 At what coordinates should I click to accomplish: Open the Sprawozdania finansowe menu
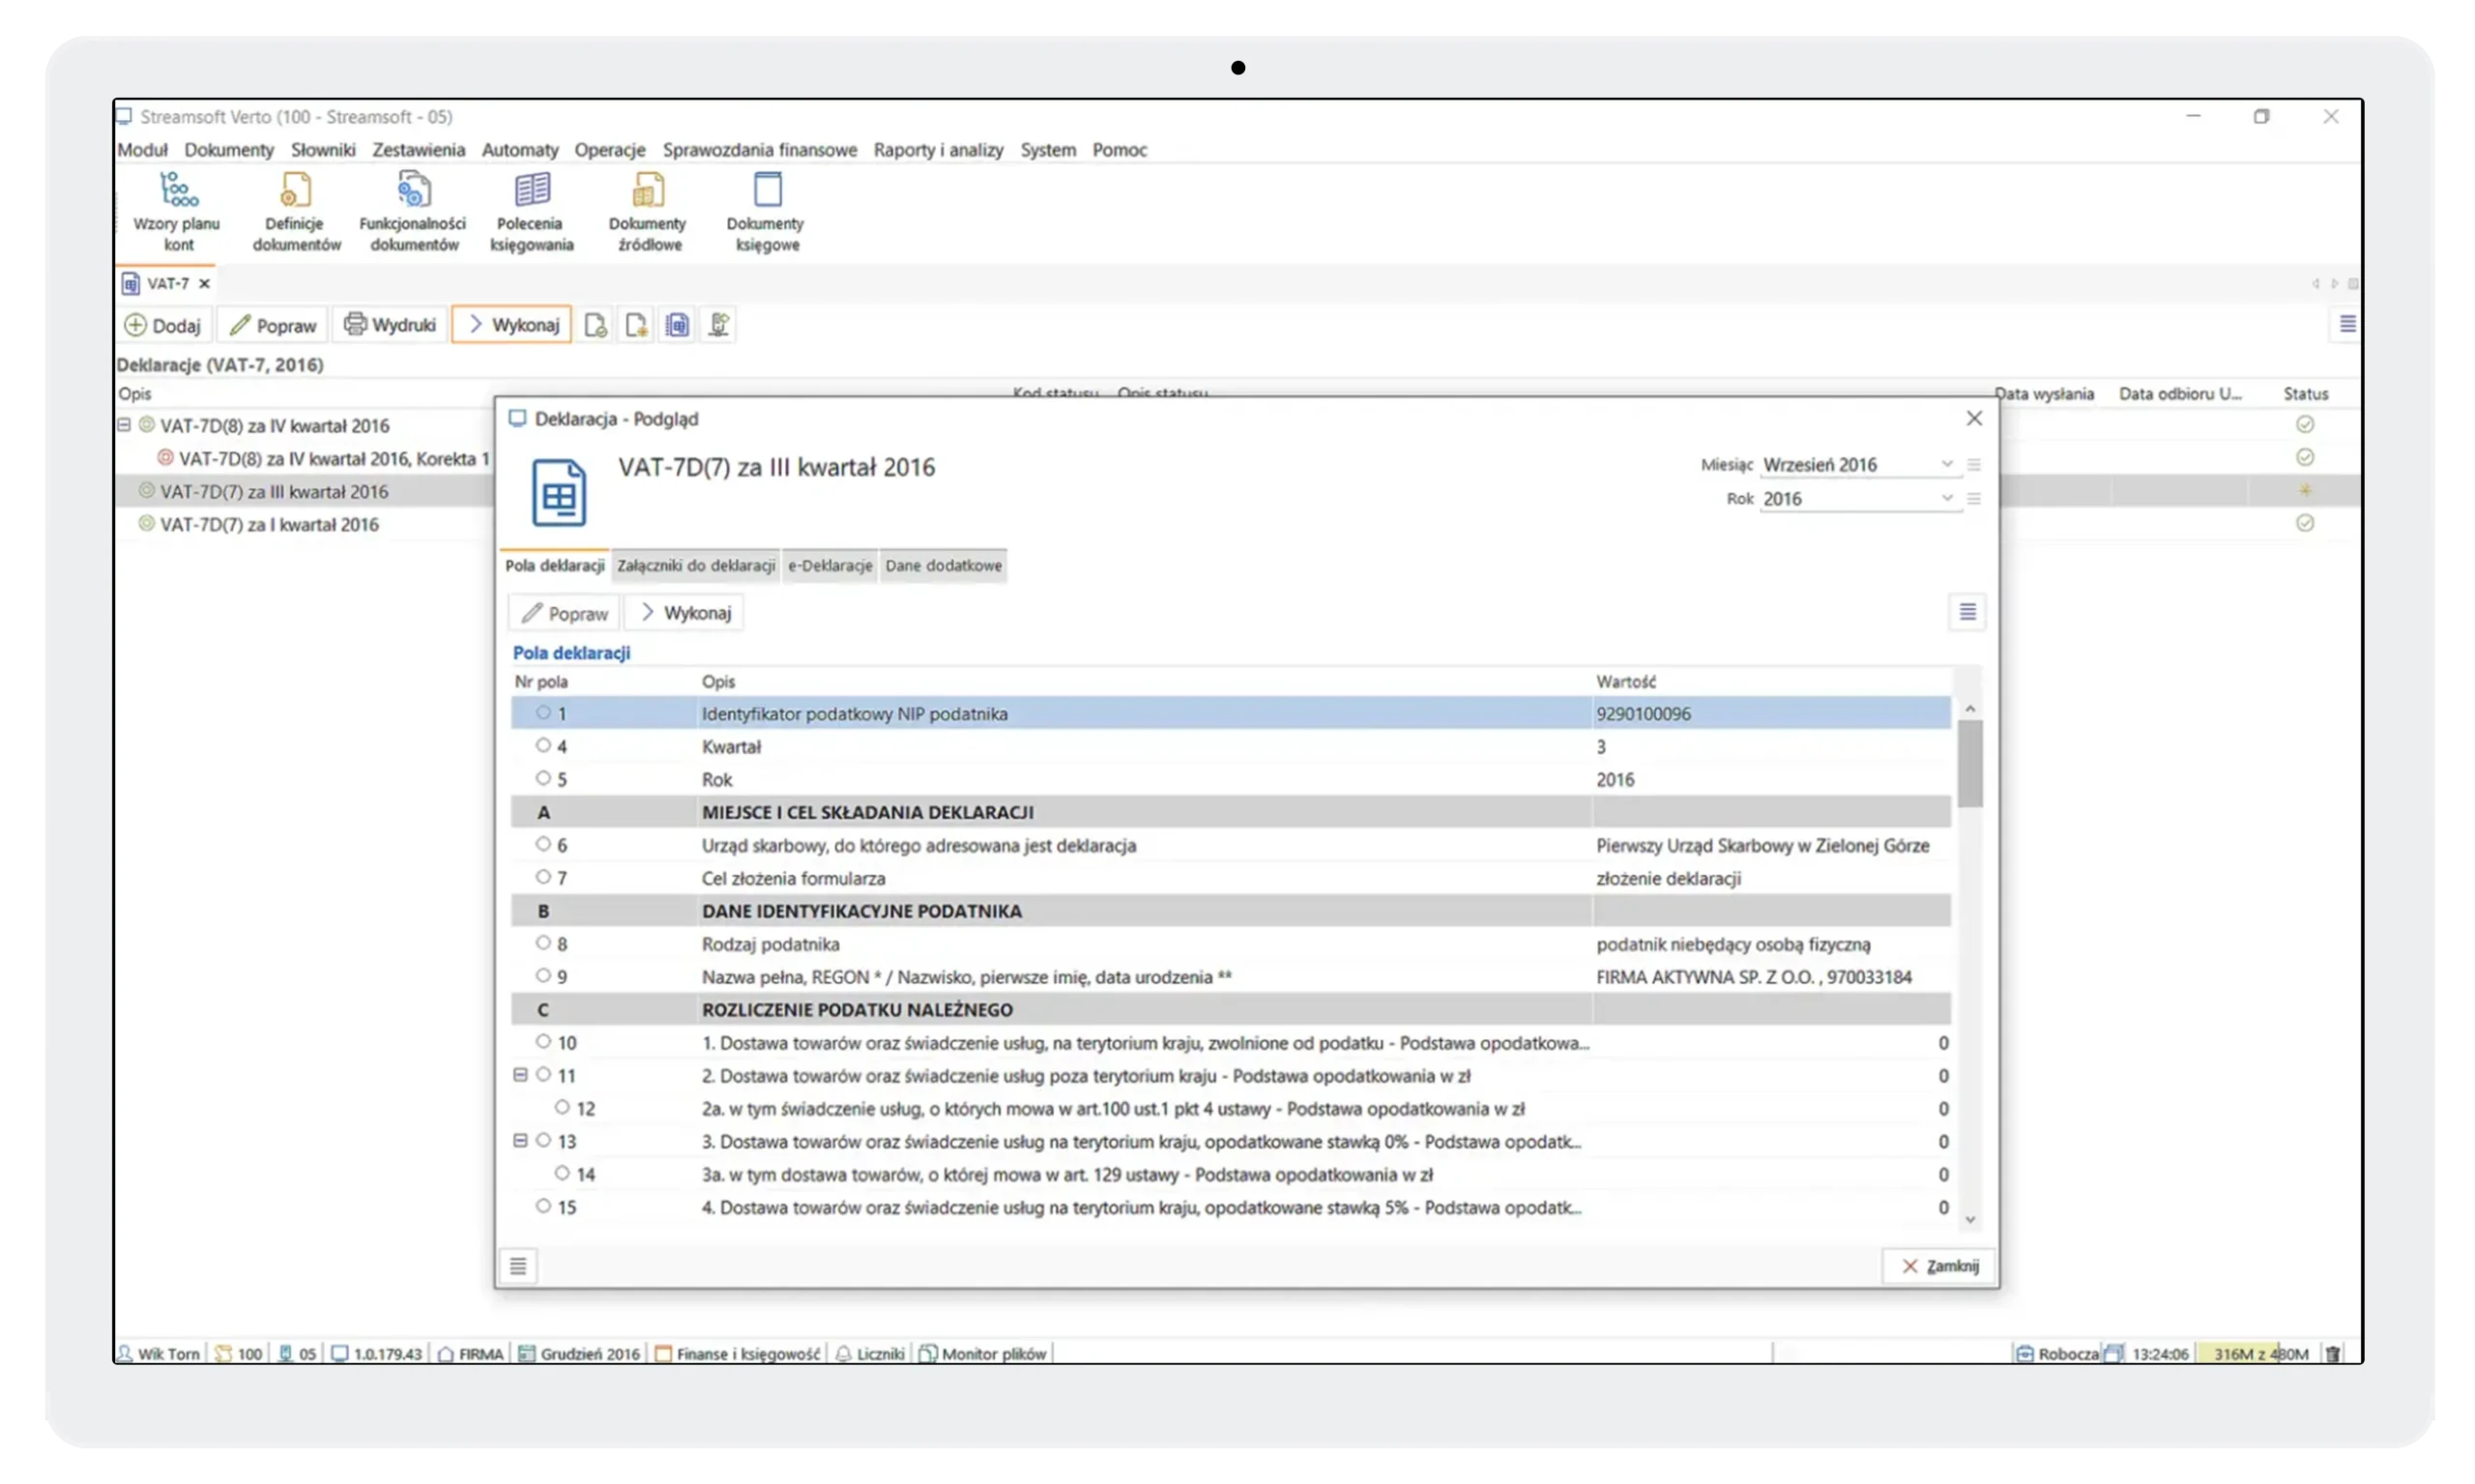tap(759, 150)
